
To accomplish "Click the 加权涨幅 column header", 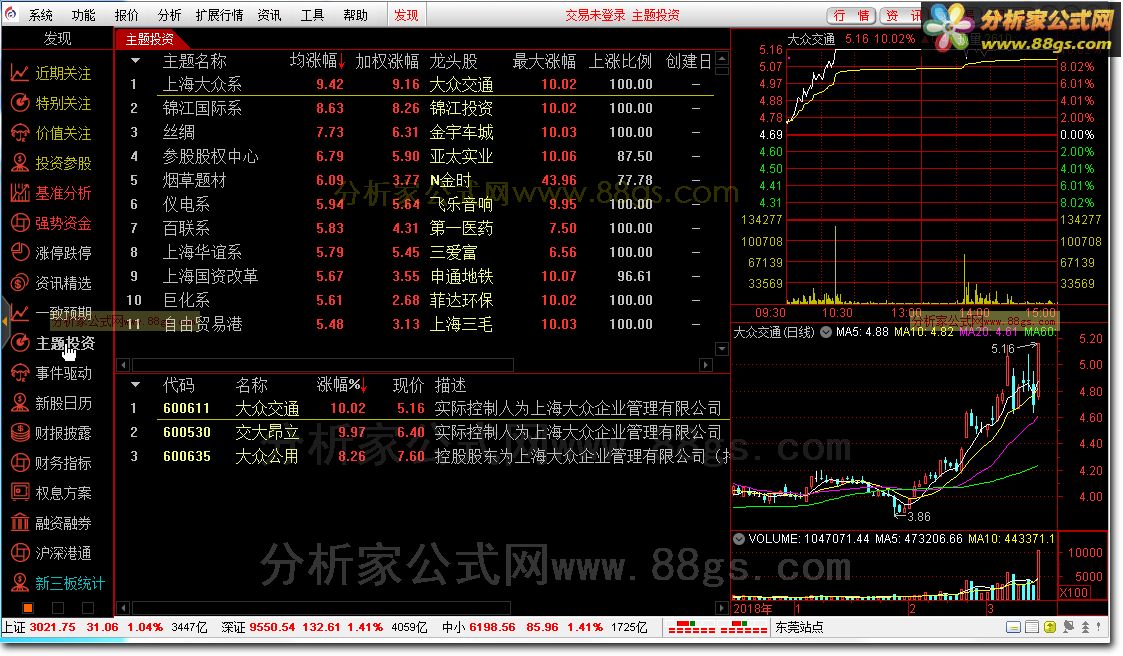I will (387, 62).
